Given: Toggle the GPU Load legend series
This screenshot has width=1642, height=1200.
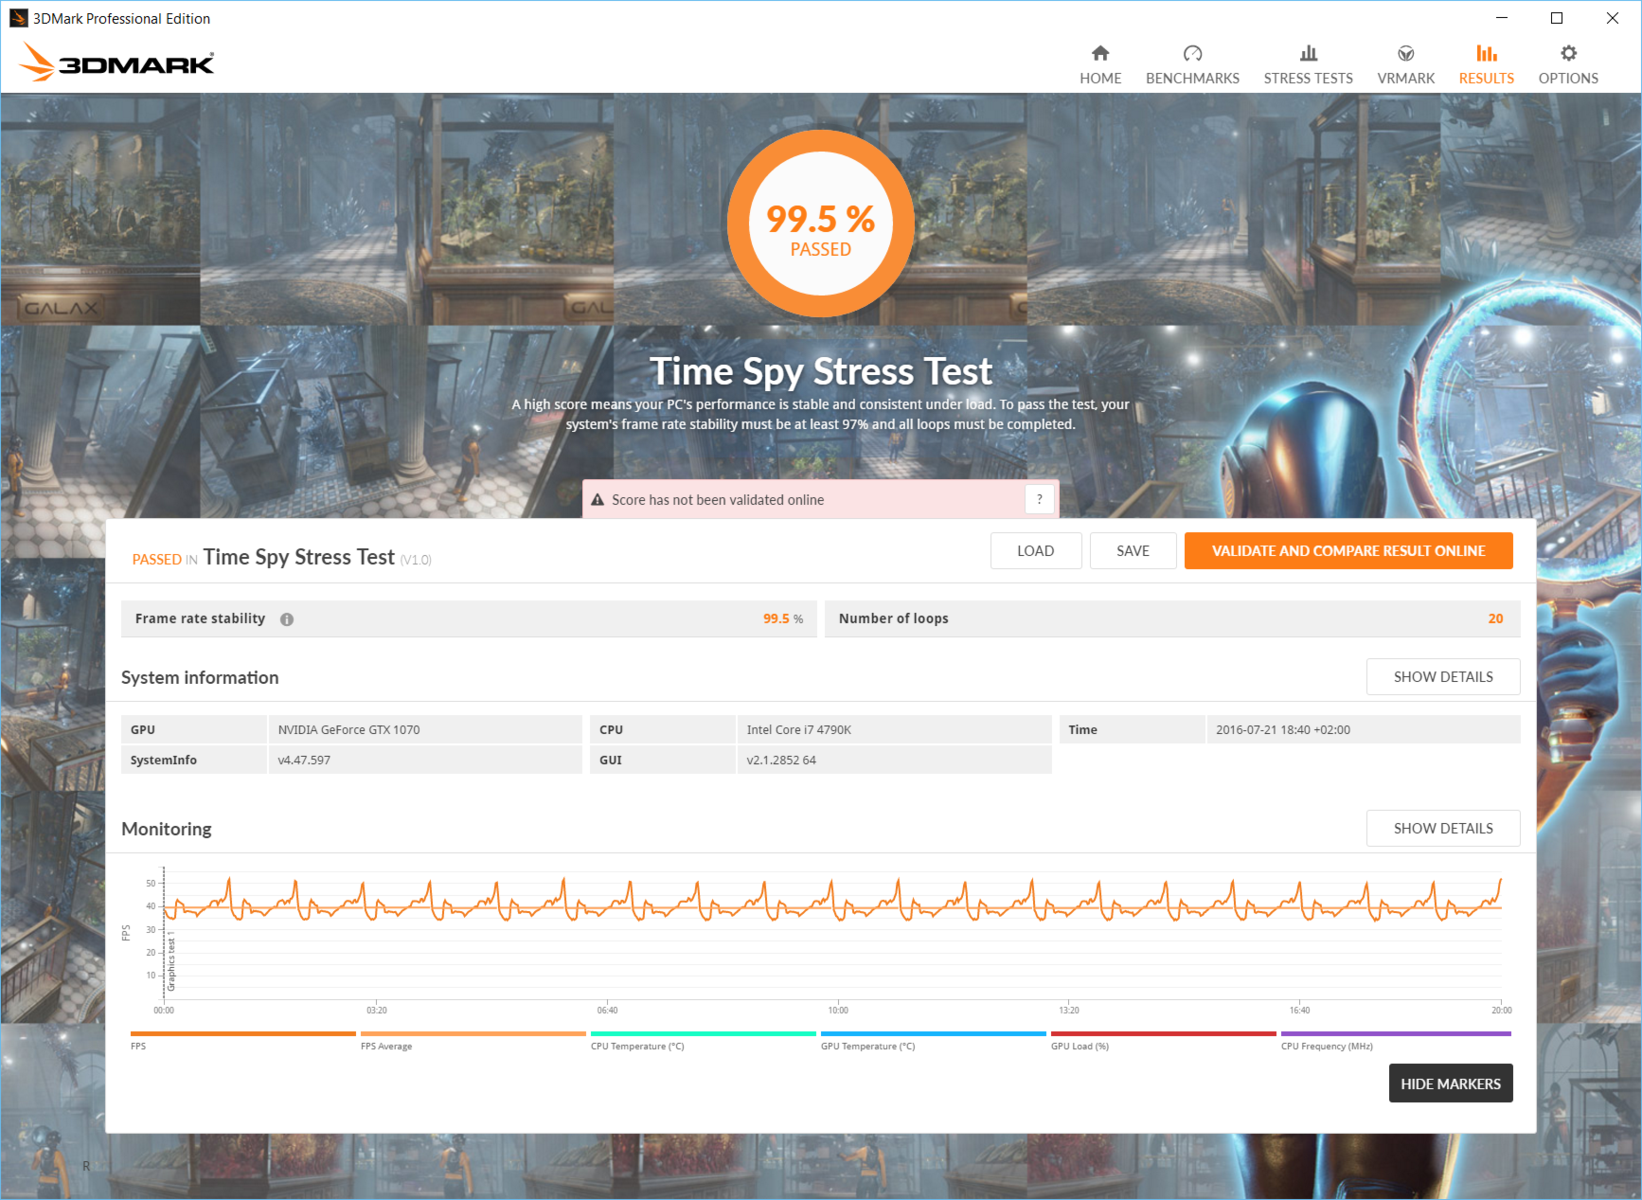Looking at the screenshot, I should (1163, 1040).
